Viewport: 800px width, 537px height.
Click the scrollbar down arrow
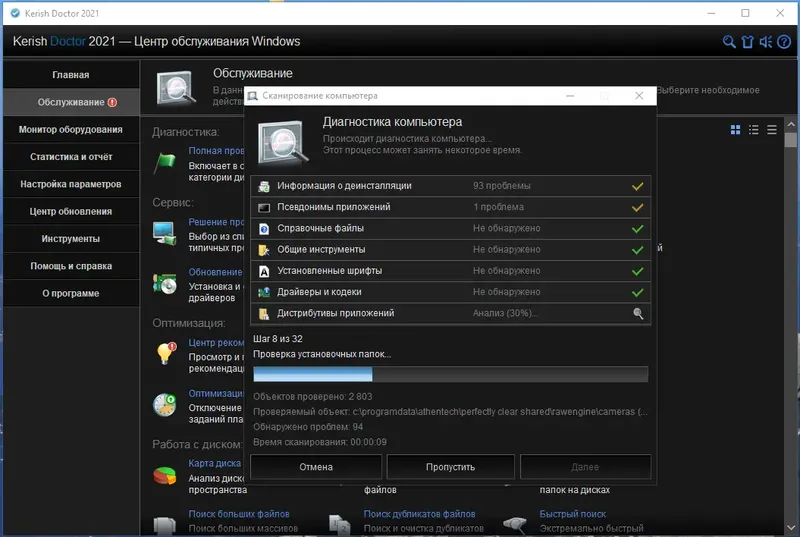[791, 528]
